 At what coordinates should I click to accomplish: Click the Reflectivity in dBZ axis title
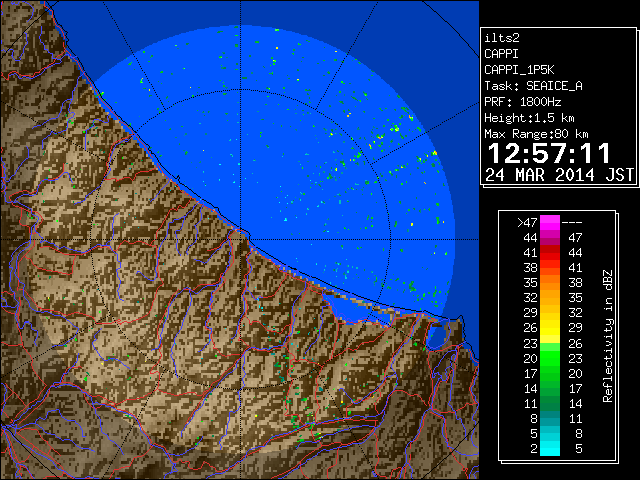608,336
